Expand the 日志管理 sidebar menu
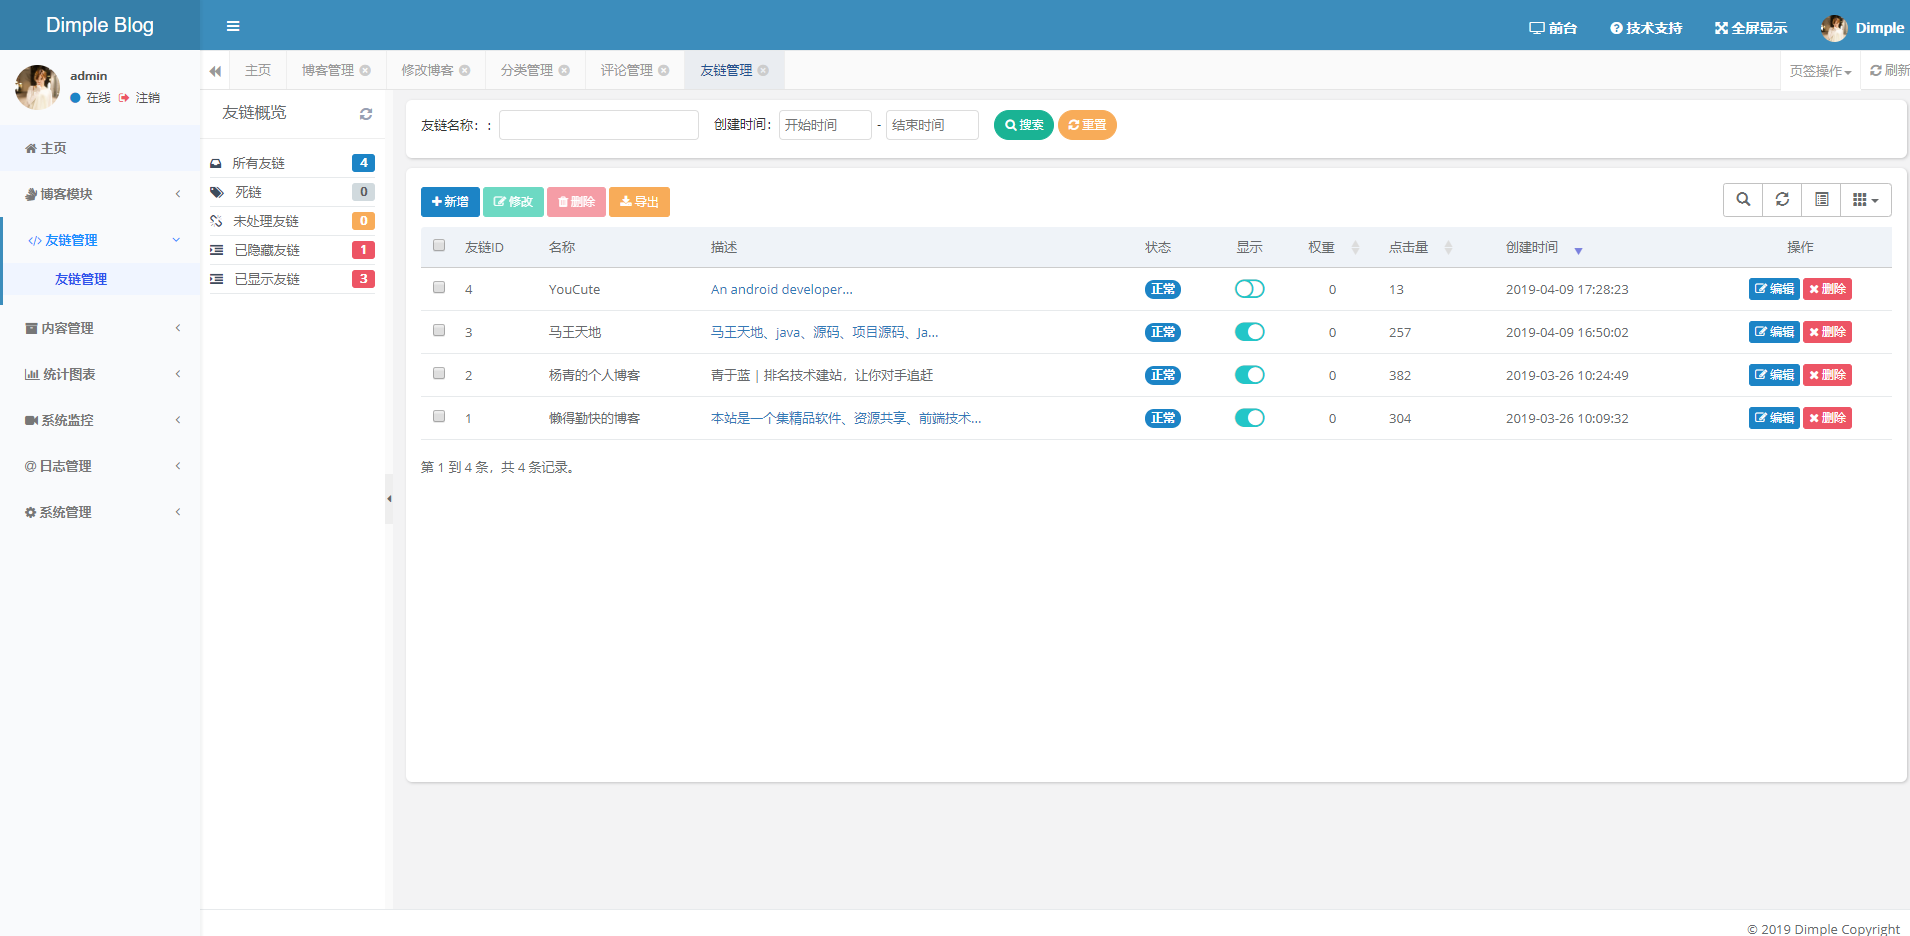This screenshot has height=936, width=1910. (100, 466)
